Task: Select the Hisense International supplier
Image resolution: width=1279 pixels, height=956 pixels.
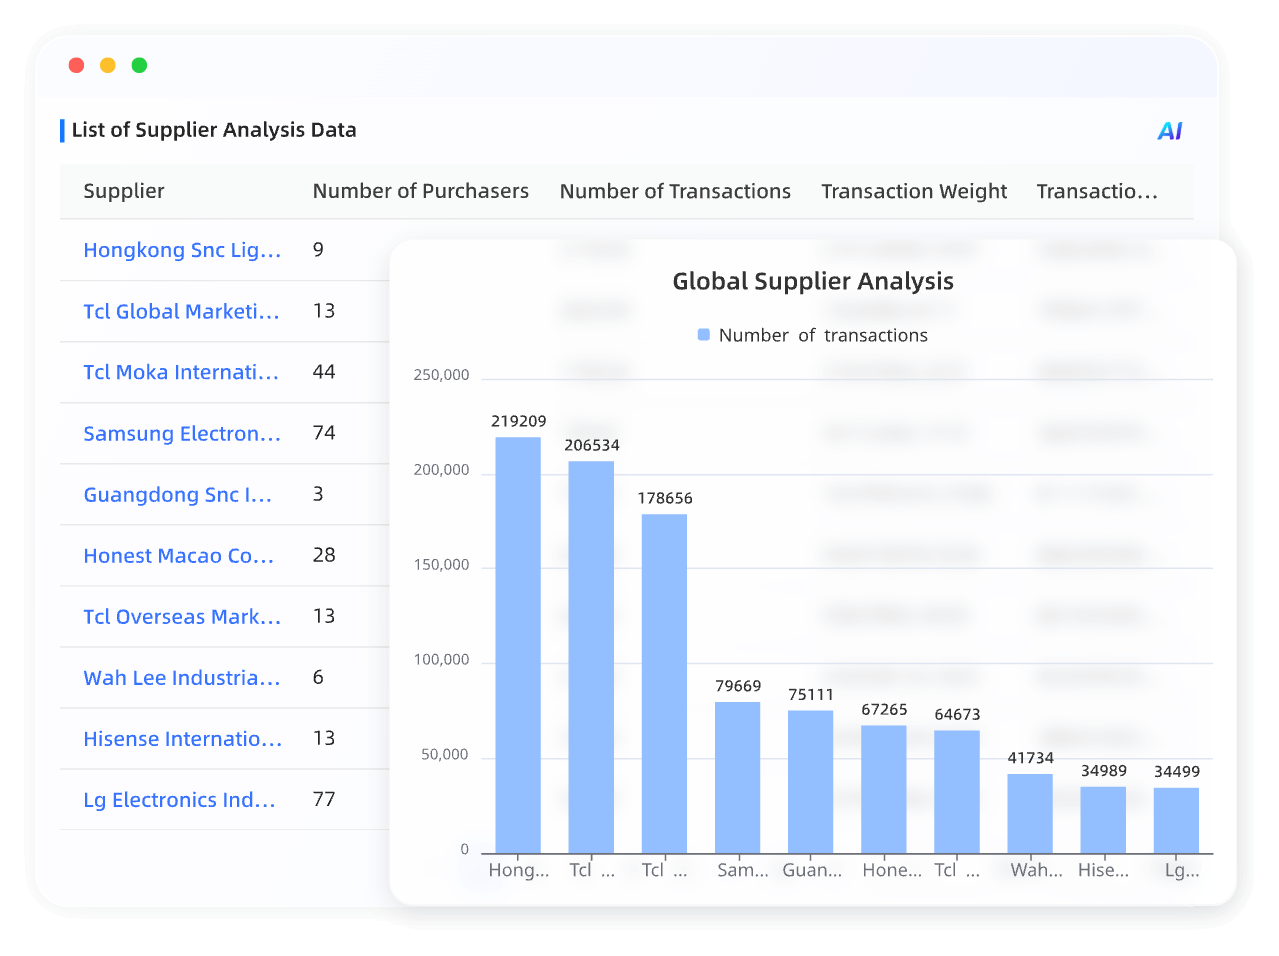Action: pos(182,738)
